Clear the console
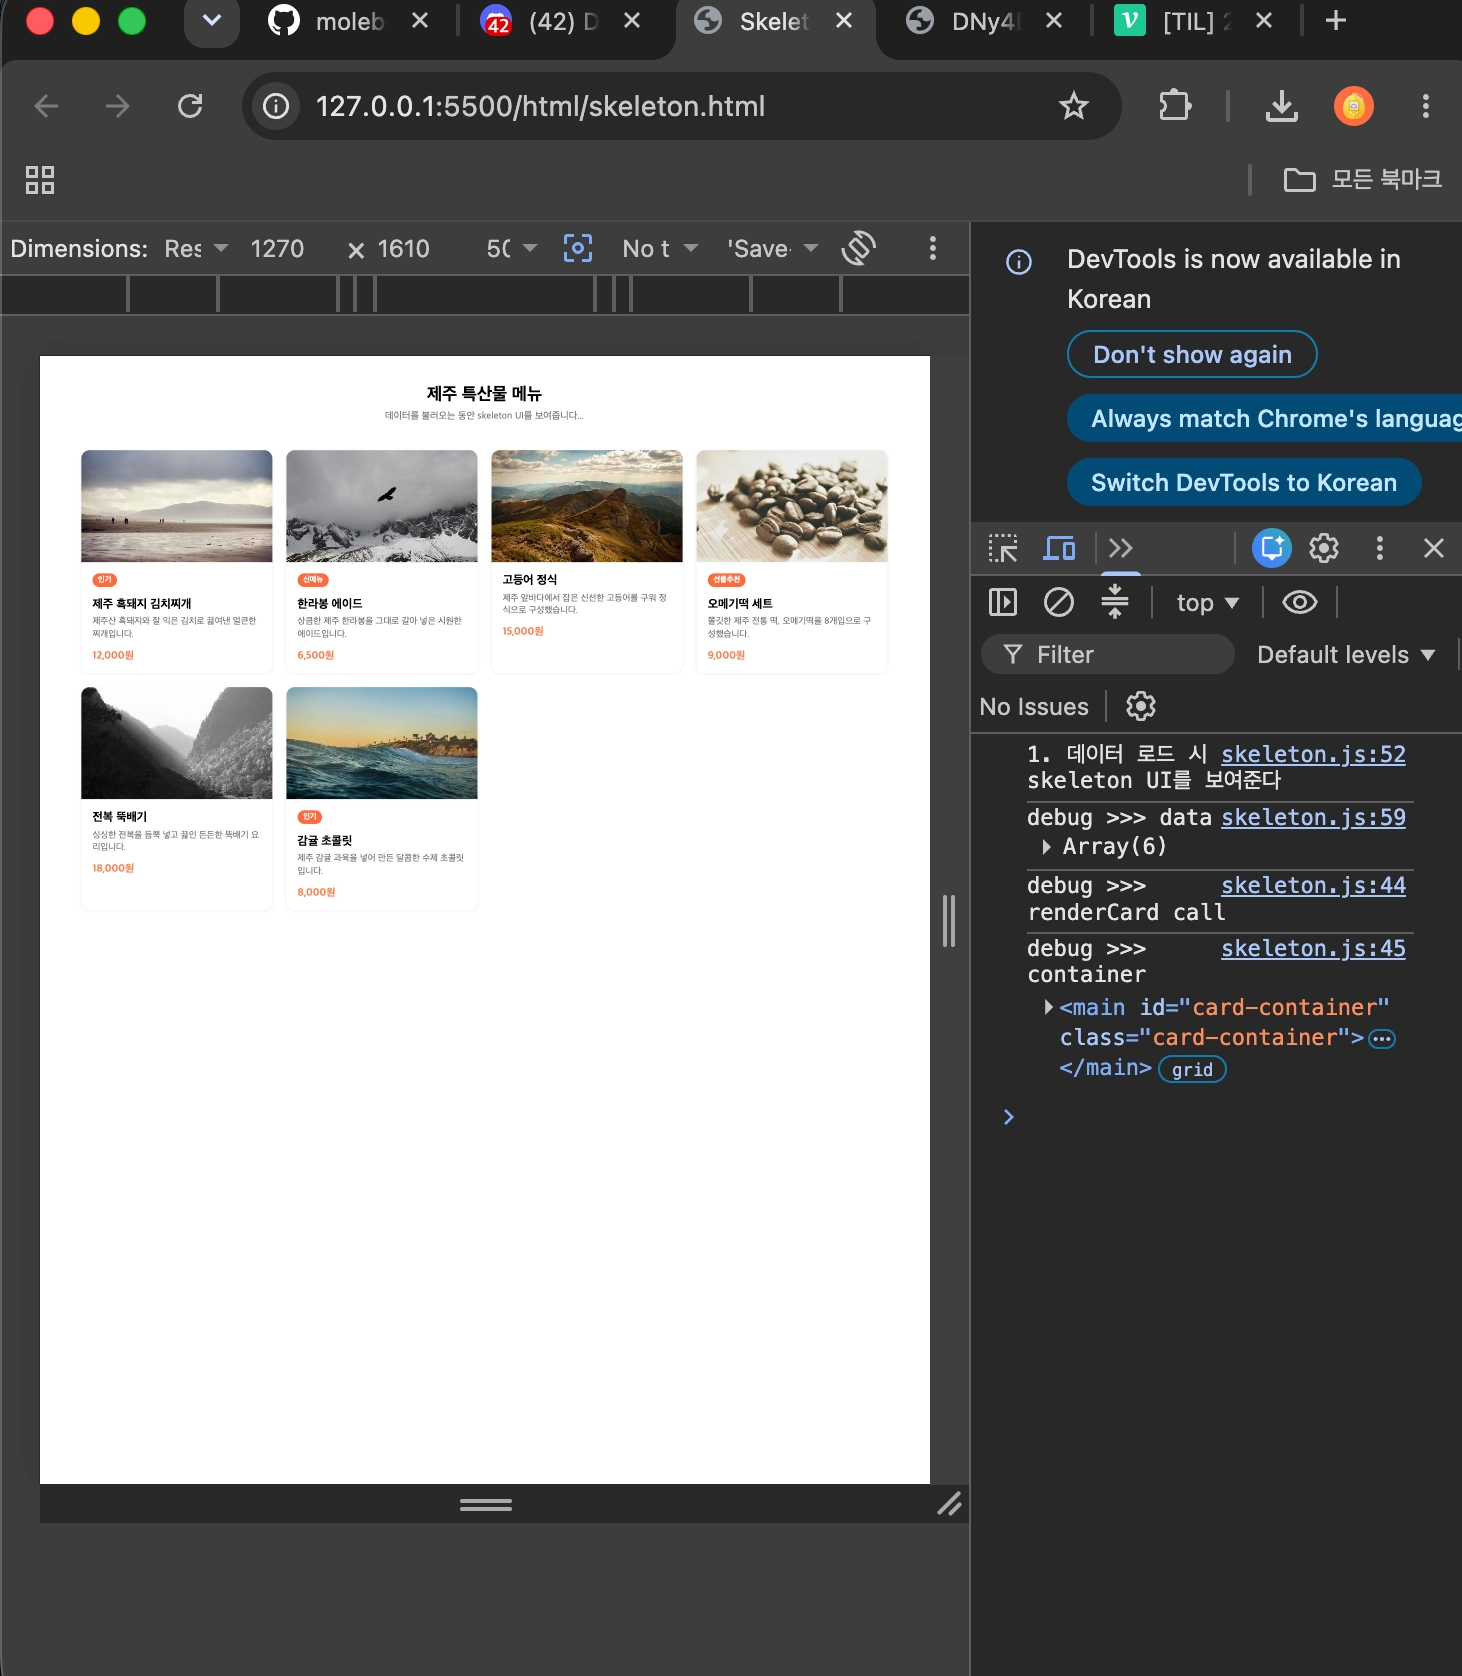 tap(1059, 602)
